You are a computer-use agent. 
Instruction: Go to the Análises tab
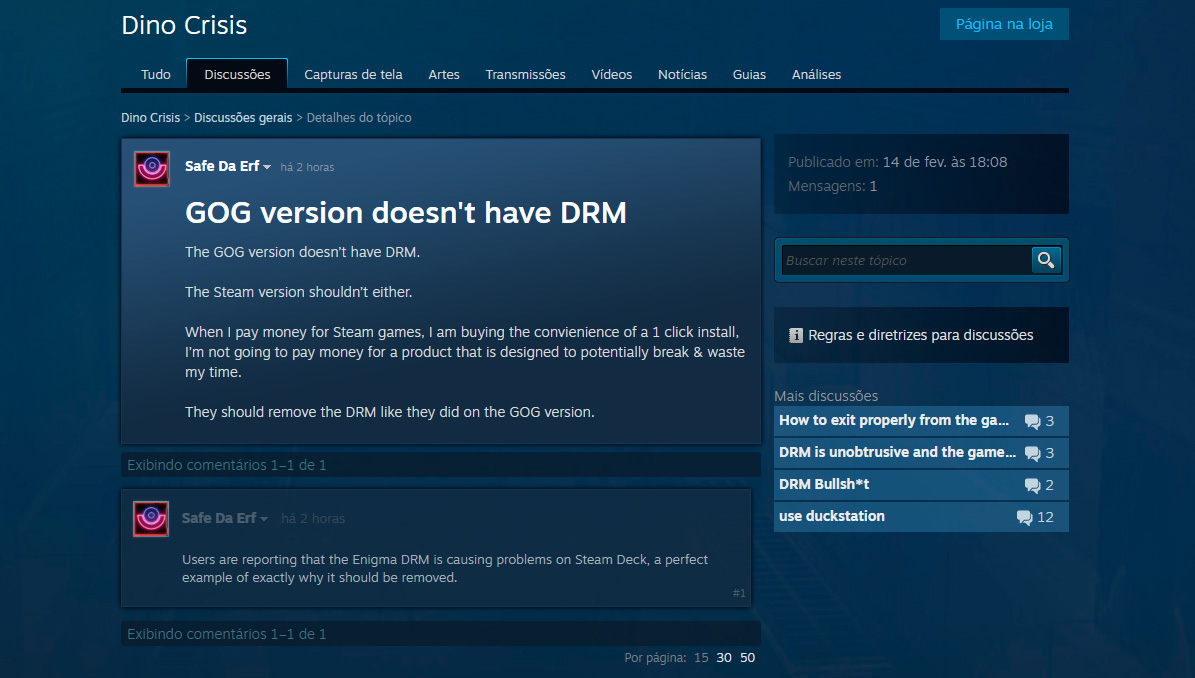click(816, 74)
